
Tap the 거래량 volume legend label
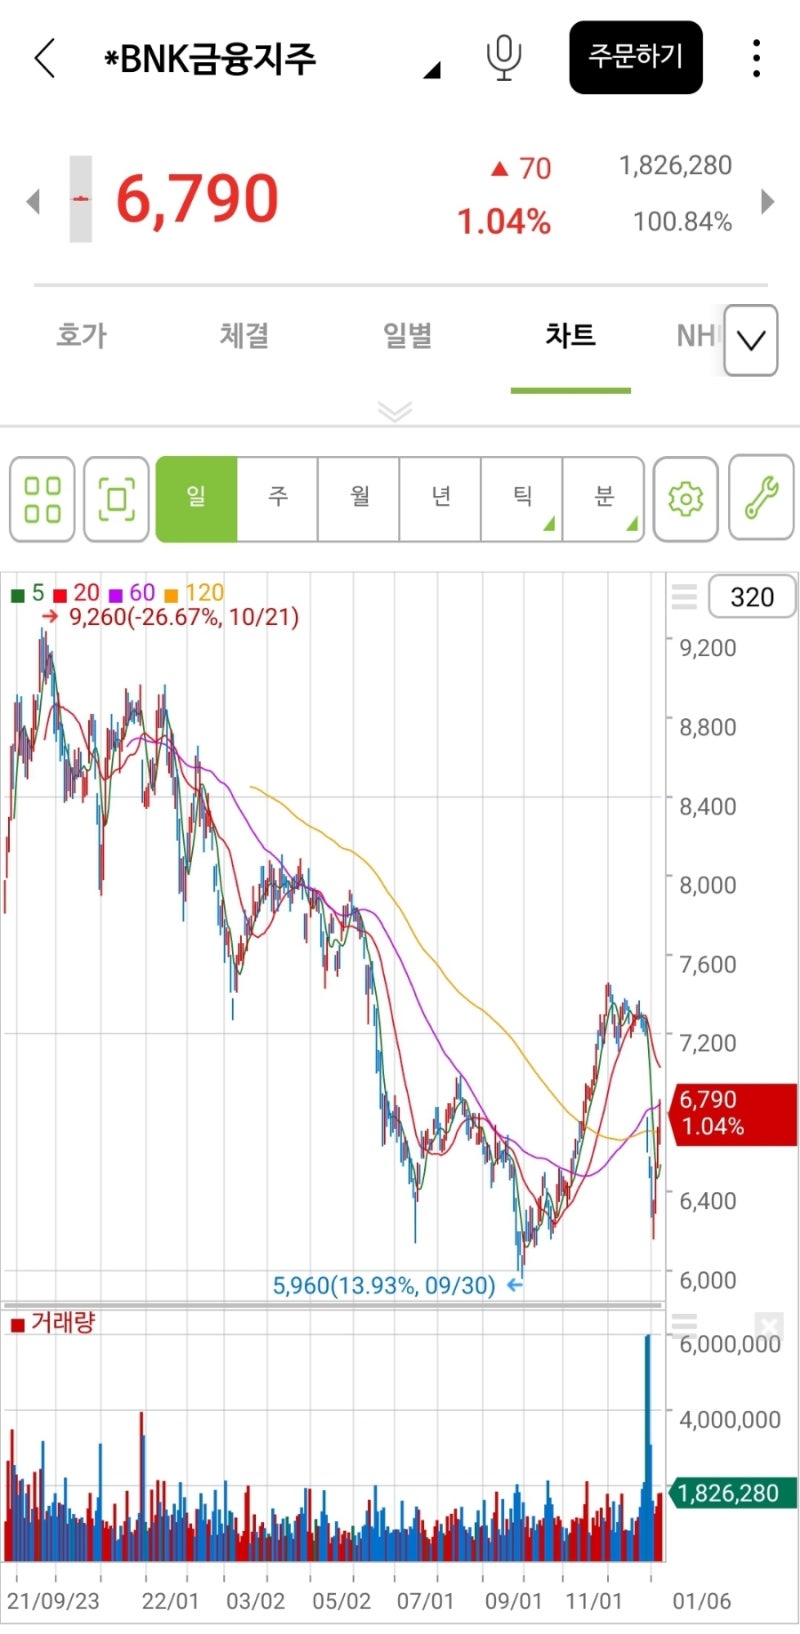53,1323
